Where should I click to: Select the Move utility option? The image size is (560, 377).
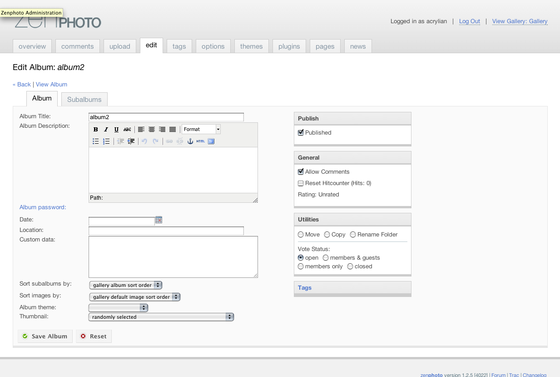coord(301,235)
